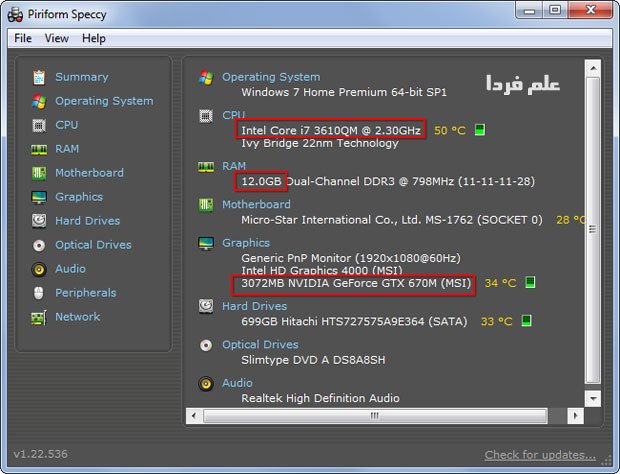Click the vertical scrollbar up arrow
The width and height of the screenshot is (620, 474).
(593, 68)
